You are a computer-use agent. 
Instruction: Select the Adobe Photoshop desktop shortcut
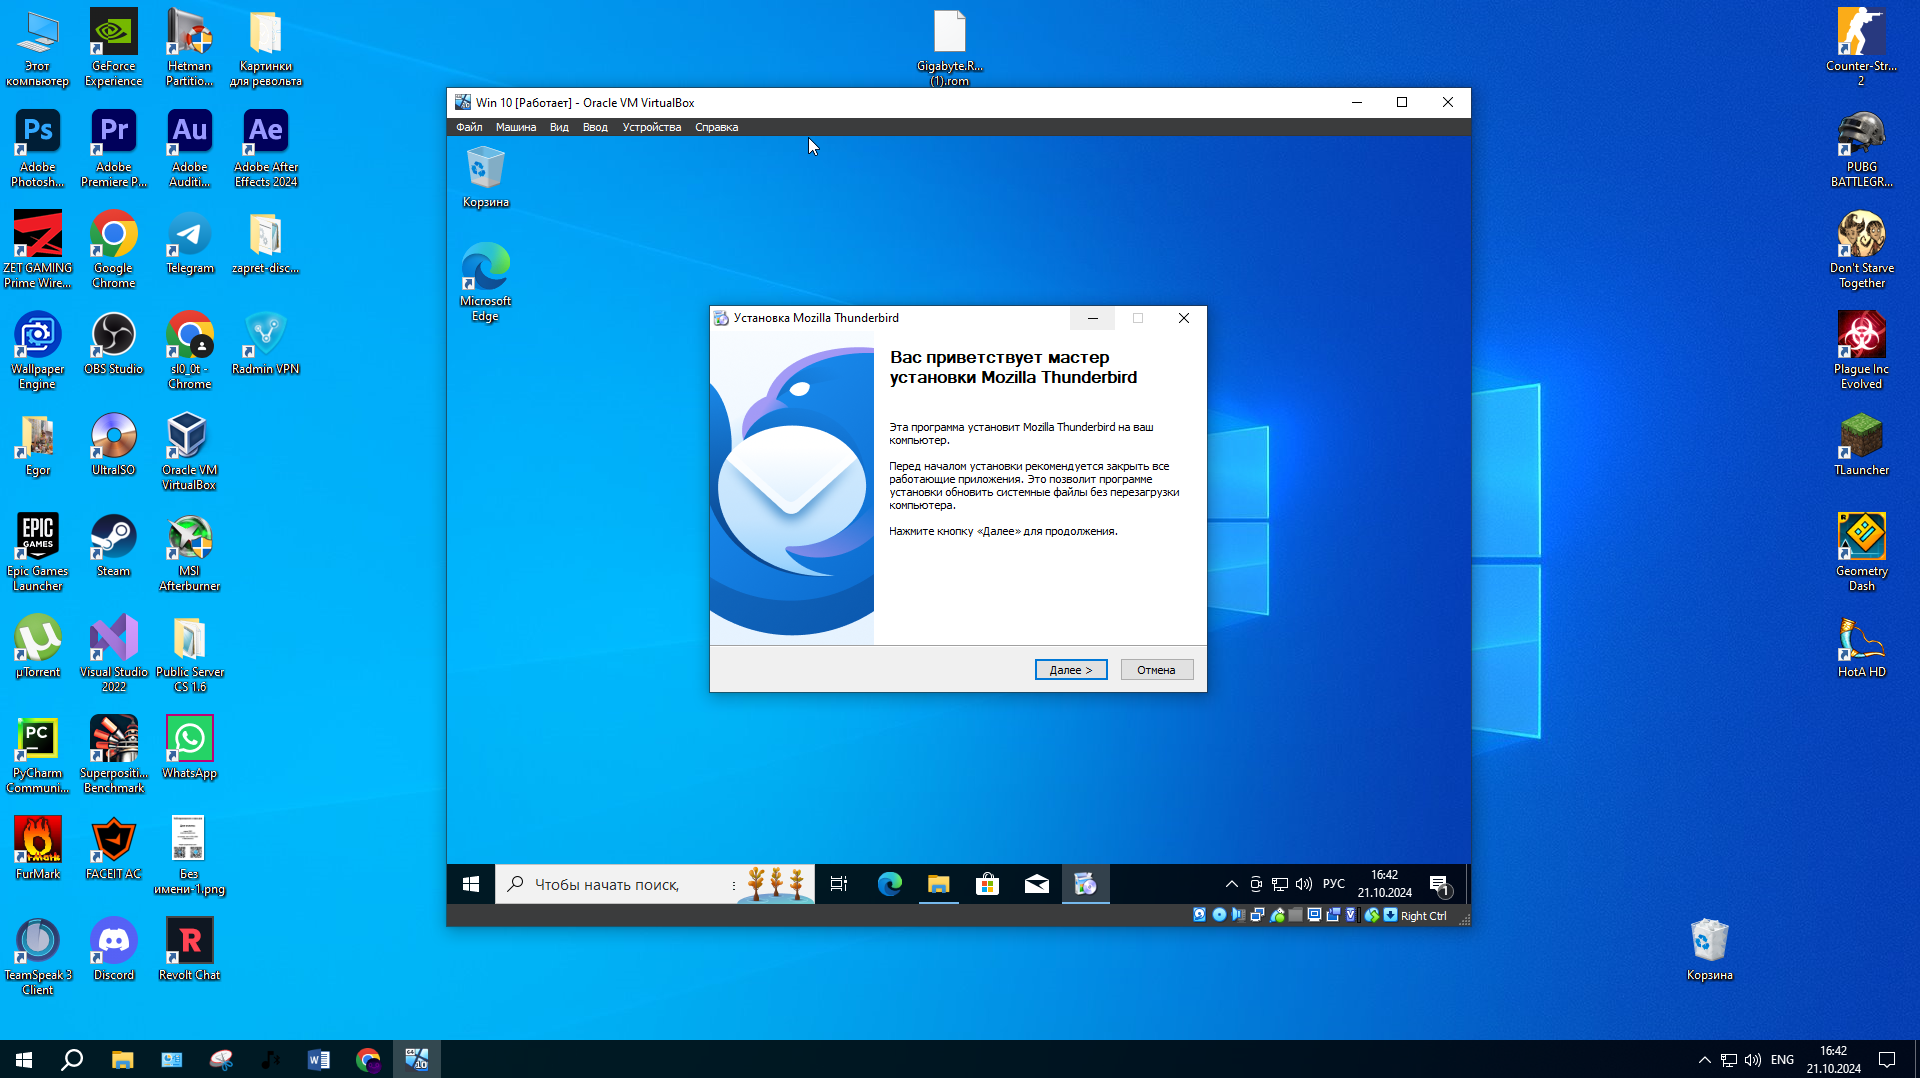[38, 148]
